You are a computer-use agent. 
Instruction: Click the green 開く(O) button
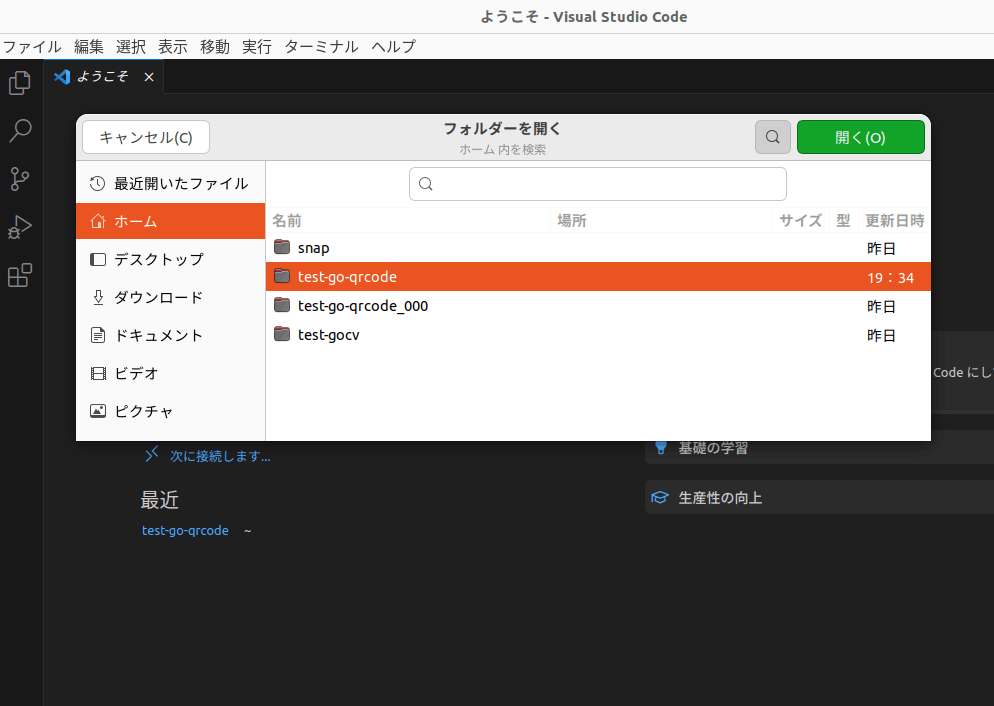click(x=860, y=137)
